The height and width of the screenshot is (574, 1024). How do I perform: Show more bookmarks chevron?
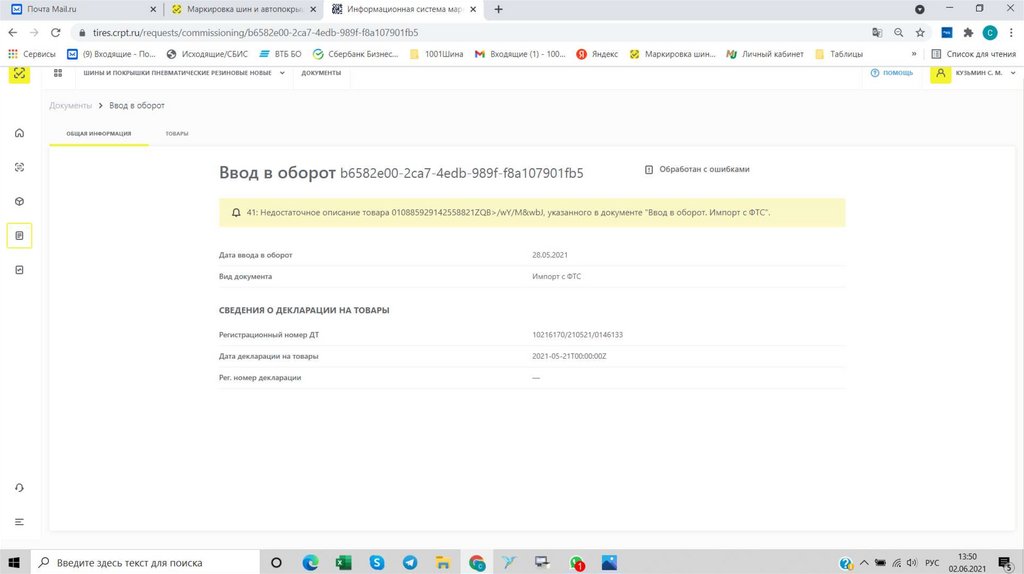click(914, 54)
